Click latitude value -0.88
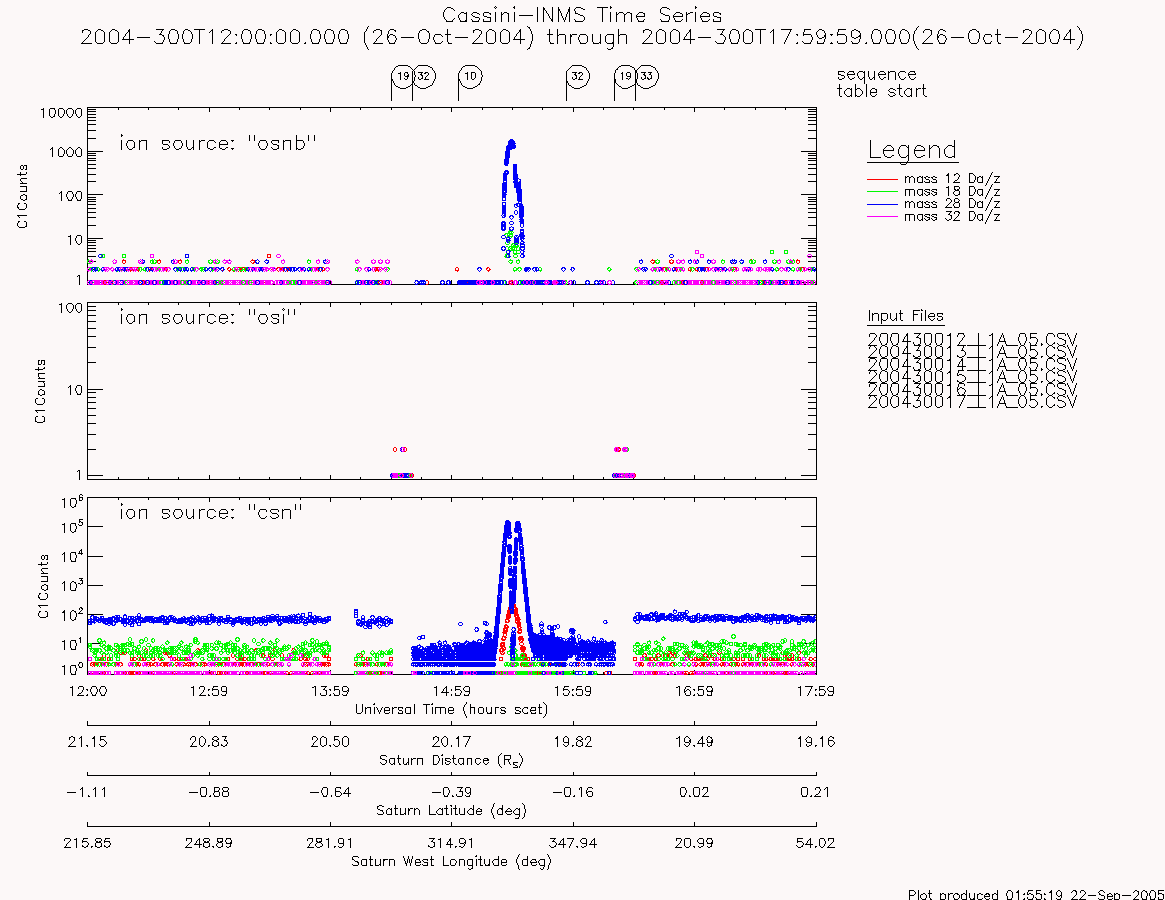This screenshot has height=900, width=1165. point(209,792)
